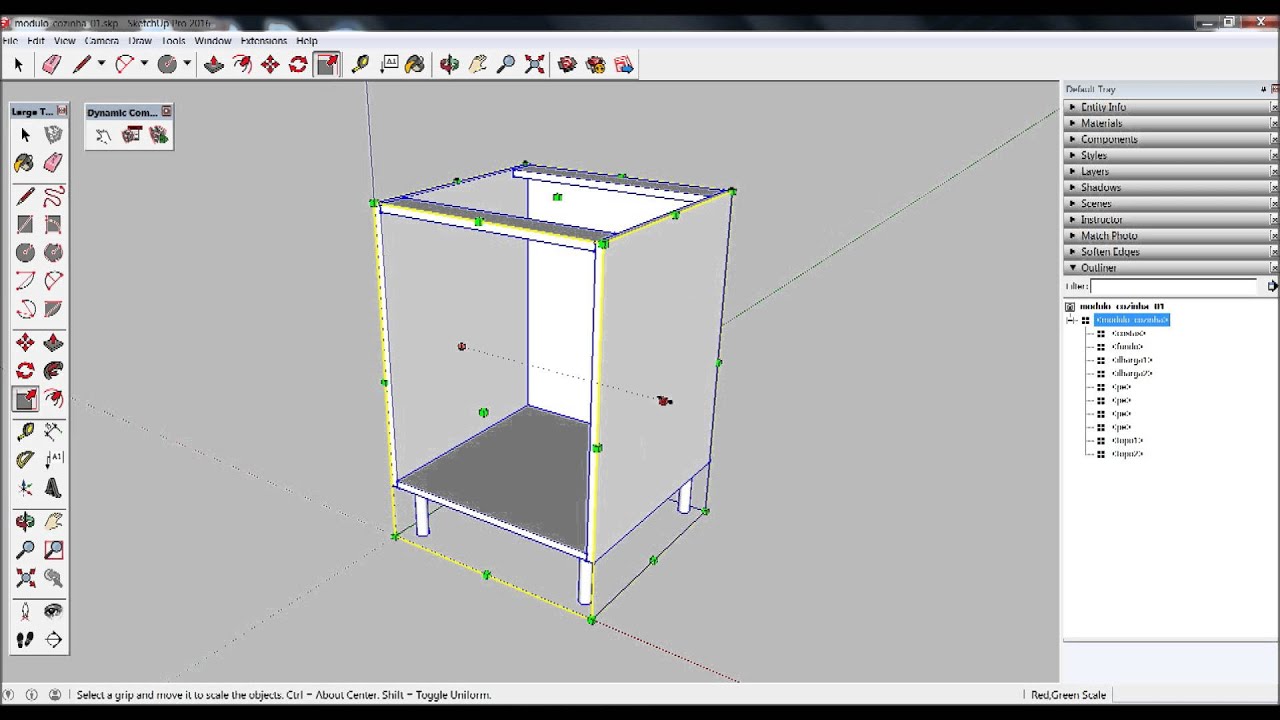Expand the Layers panel
The height and width of the screenshot is (720, 1280).
point(1168,171)
